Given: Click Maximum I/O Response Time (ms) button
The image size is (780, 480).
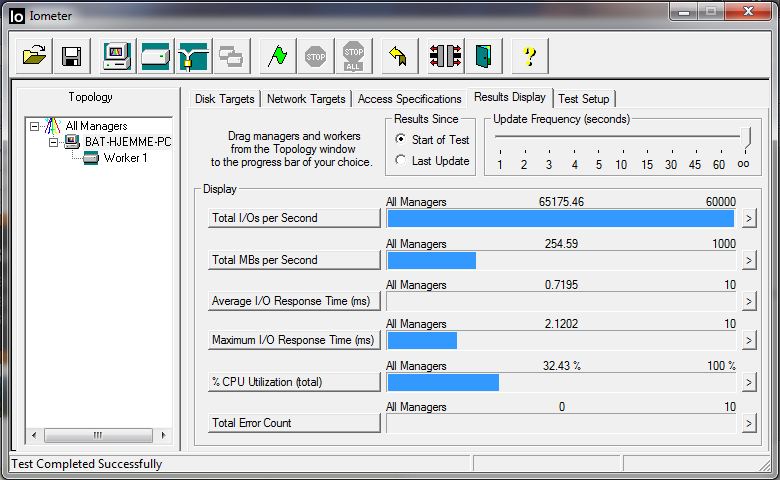Looking at the screenshot, I should point(294,340).
